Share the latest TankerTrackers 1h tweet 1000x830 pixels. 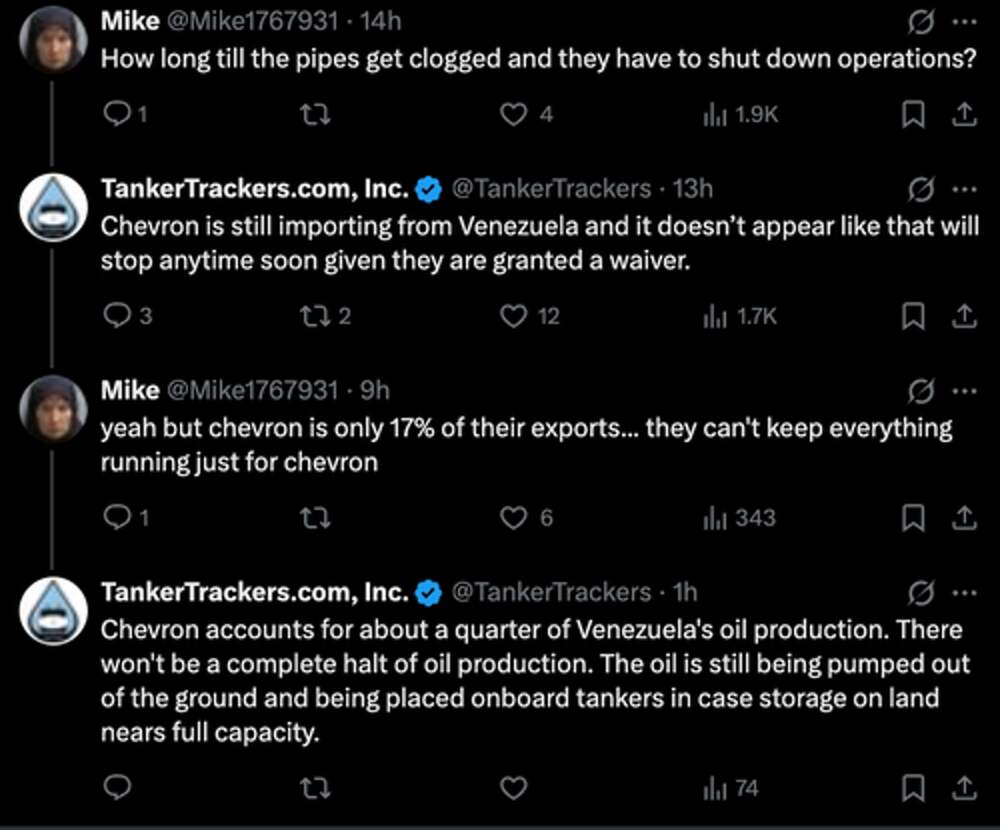963,789
